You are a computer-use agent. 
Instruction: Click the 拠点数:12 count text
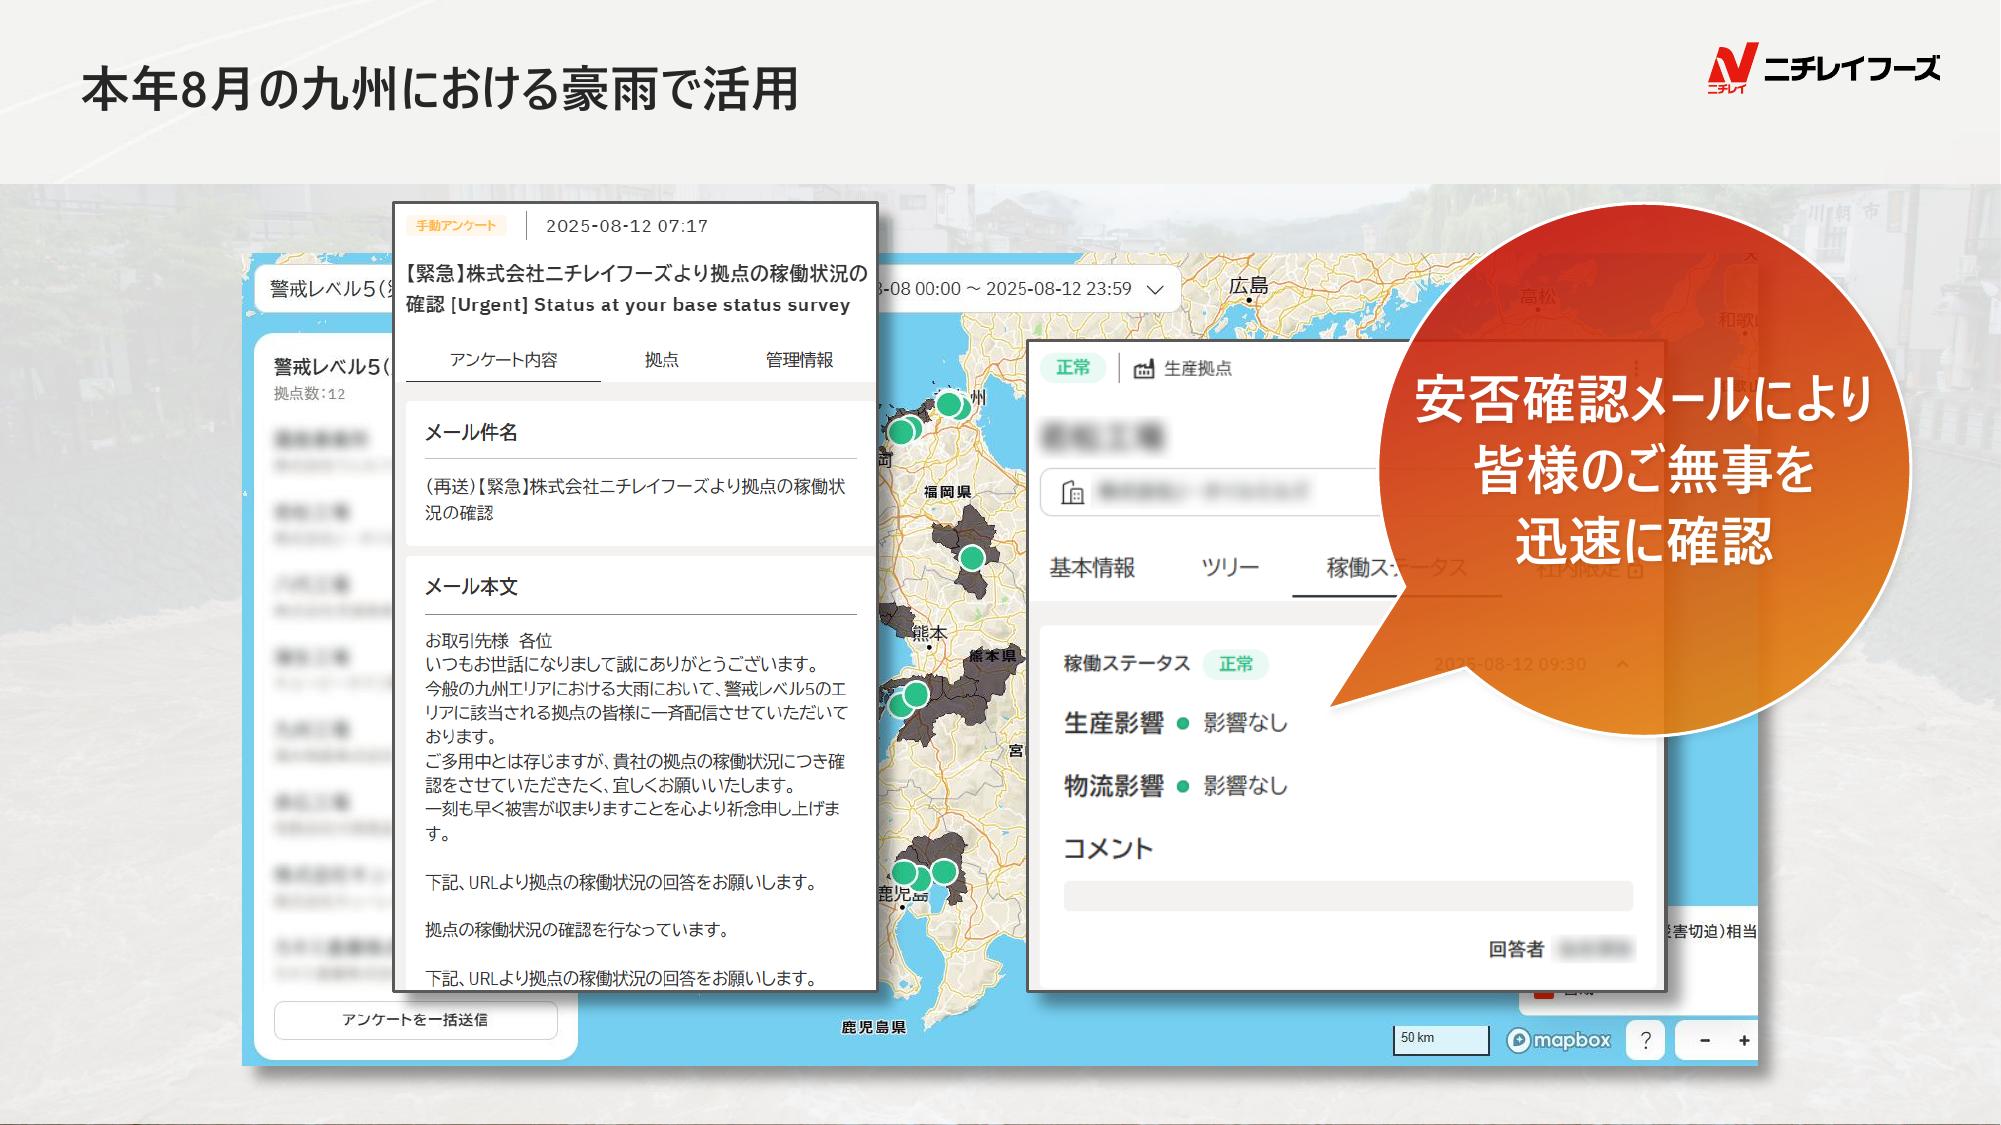(x=309, y=394)
